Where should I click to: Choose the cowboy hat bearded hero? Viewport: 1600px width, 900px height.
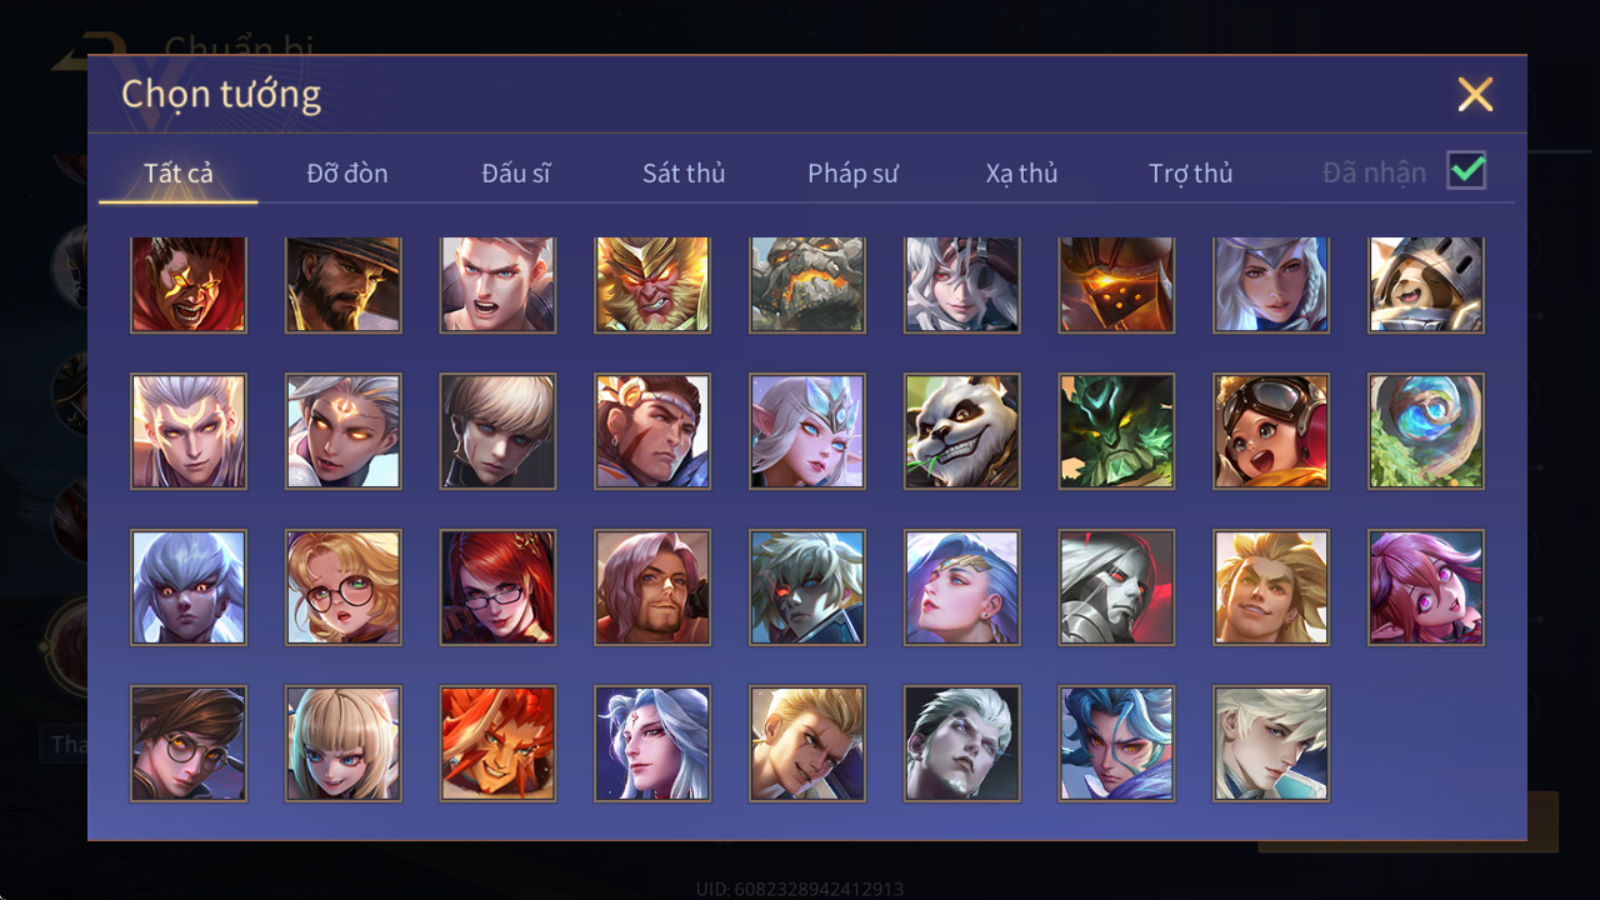(343, 284)
